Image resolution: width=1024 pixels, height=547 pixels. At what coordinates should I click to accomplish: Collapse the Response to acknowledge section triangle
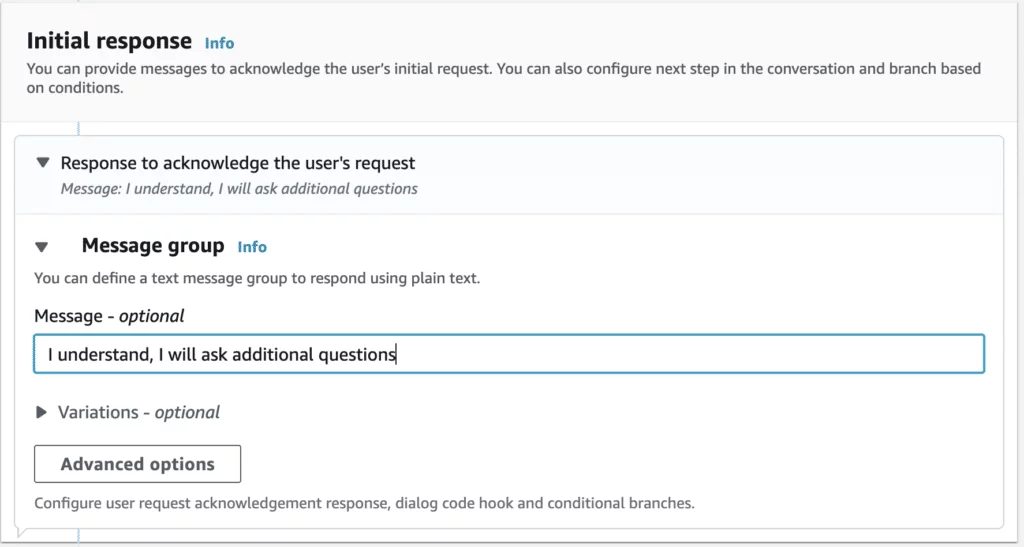(x=43, y=163)
